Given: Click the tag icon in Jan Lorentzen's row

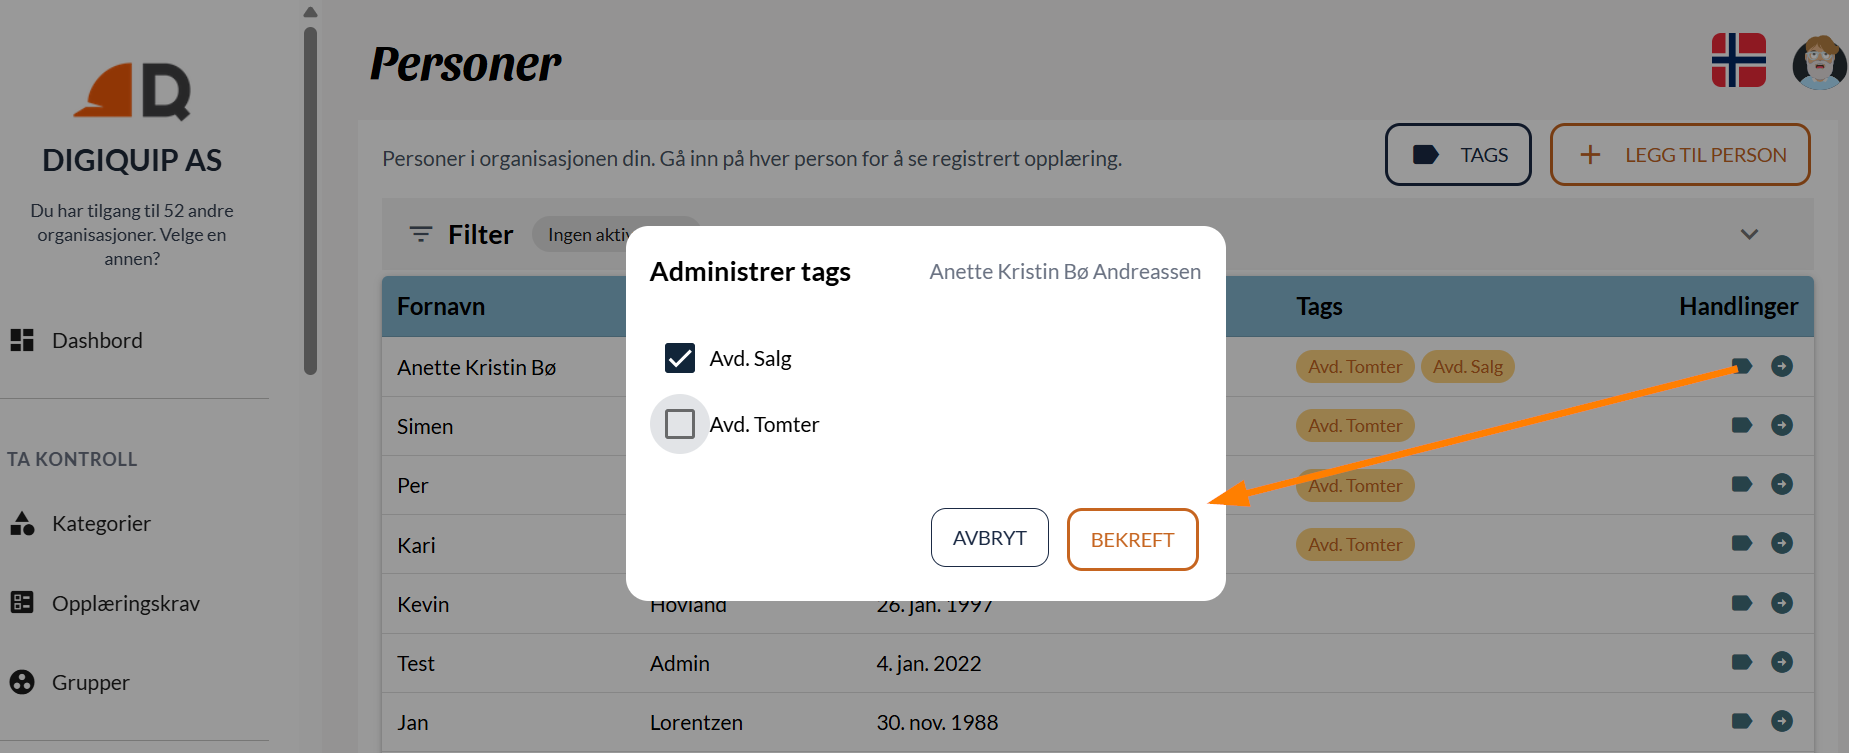Looking at the screenshot, I should coord(1742,721).
